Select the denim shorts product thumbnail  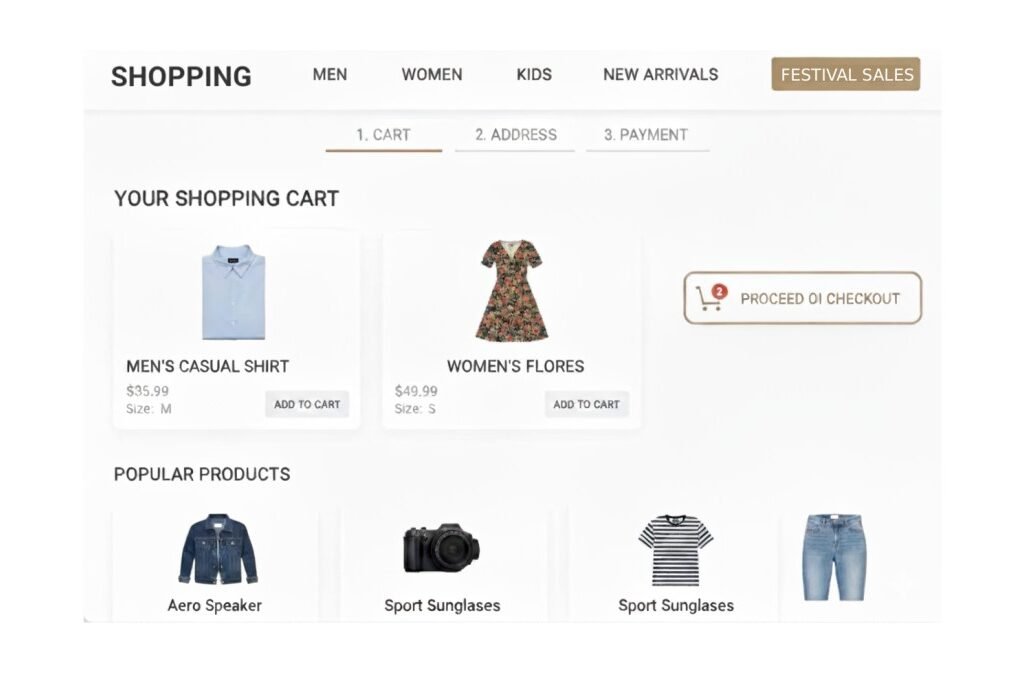click(x=833, y=556)
